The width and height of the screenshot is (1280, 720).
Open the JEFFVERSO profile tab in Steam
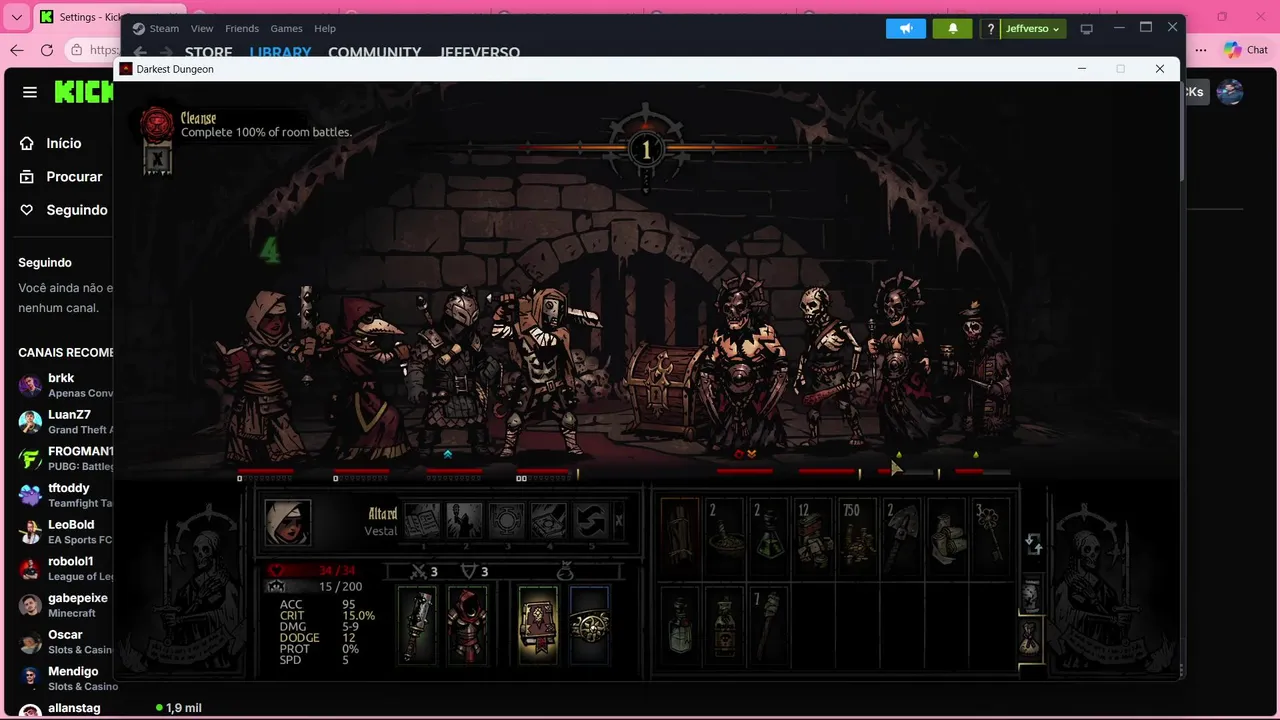point(480,52)
